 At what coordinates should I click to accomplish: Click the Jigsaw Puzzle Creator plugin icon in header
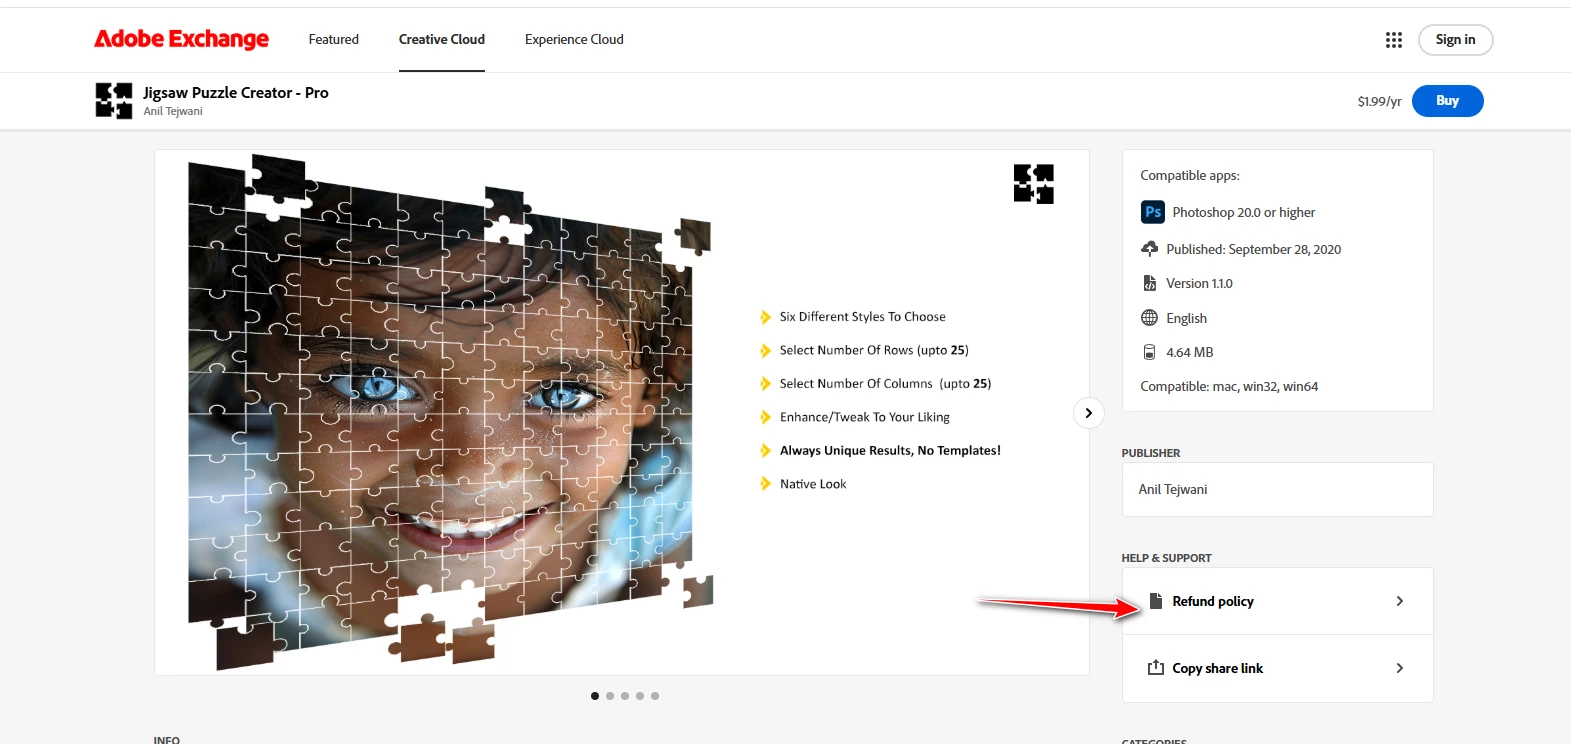click(114, 101)
